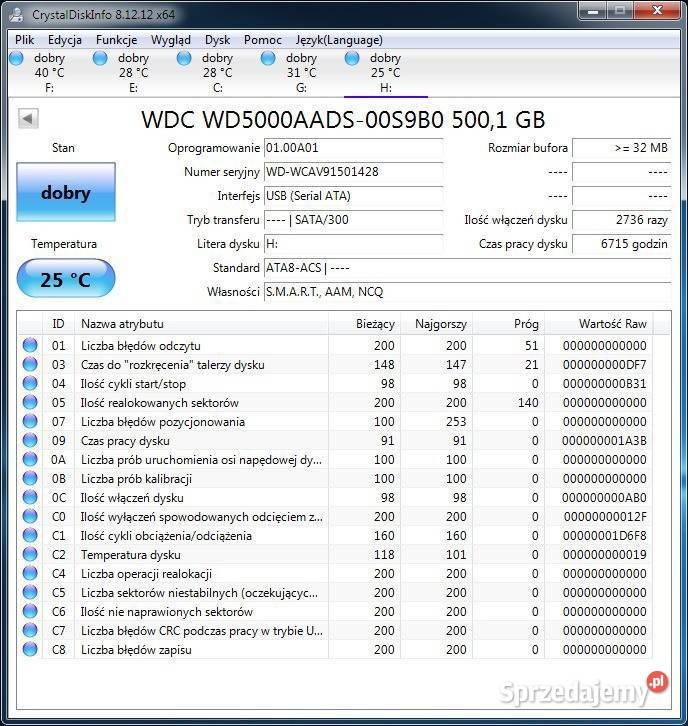Click the blue 'dobry' health status button

point(66,193)
